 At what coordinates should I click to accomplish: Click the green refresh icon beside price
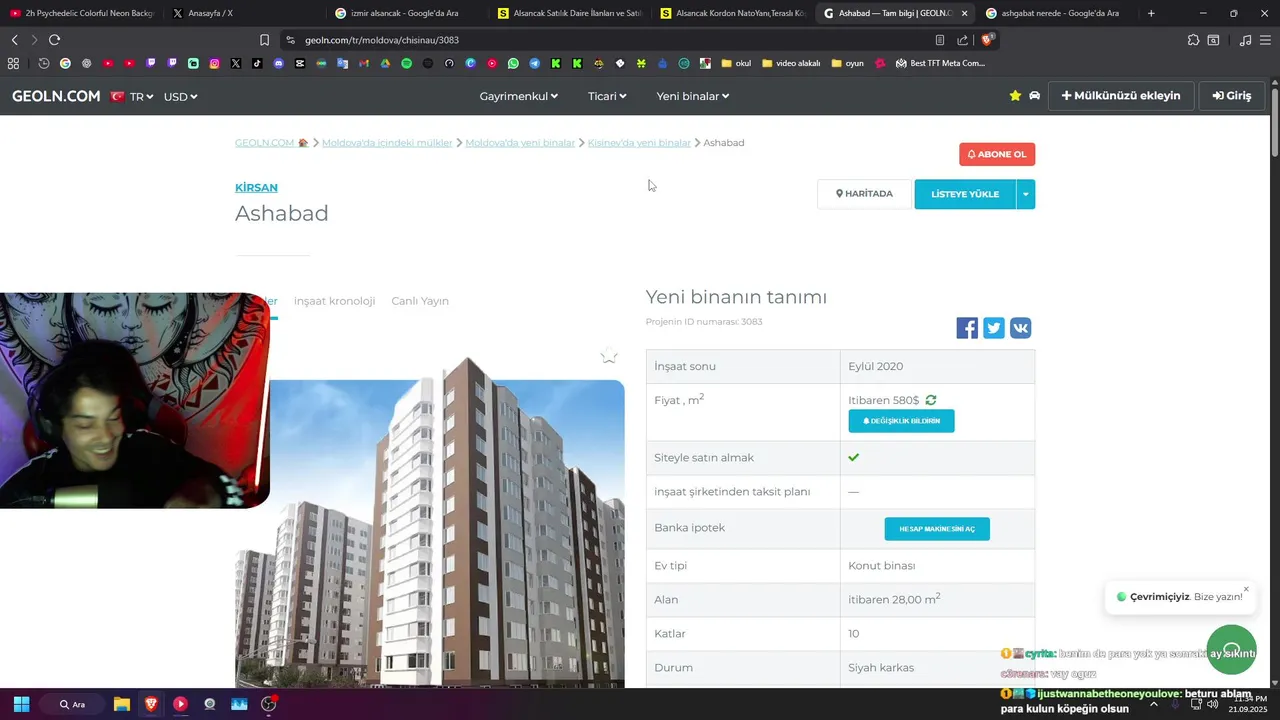[x=931, y=400]
